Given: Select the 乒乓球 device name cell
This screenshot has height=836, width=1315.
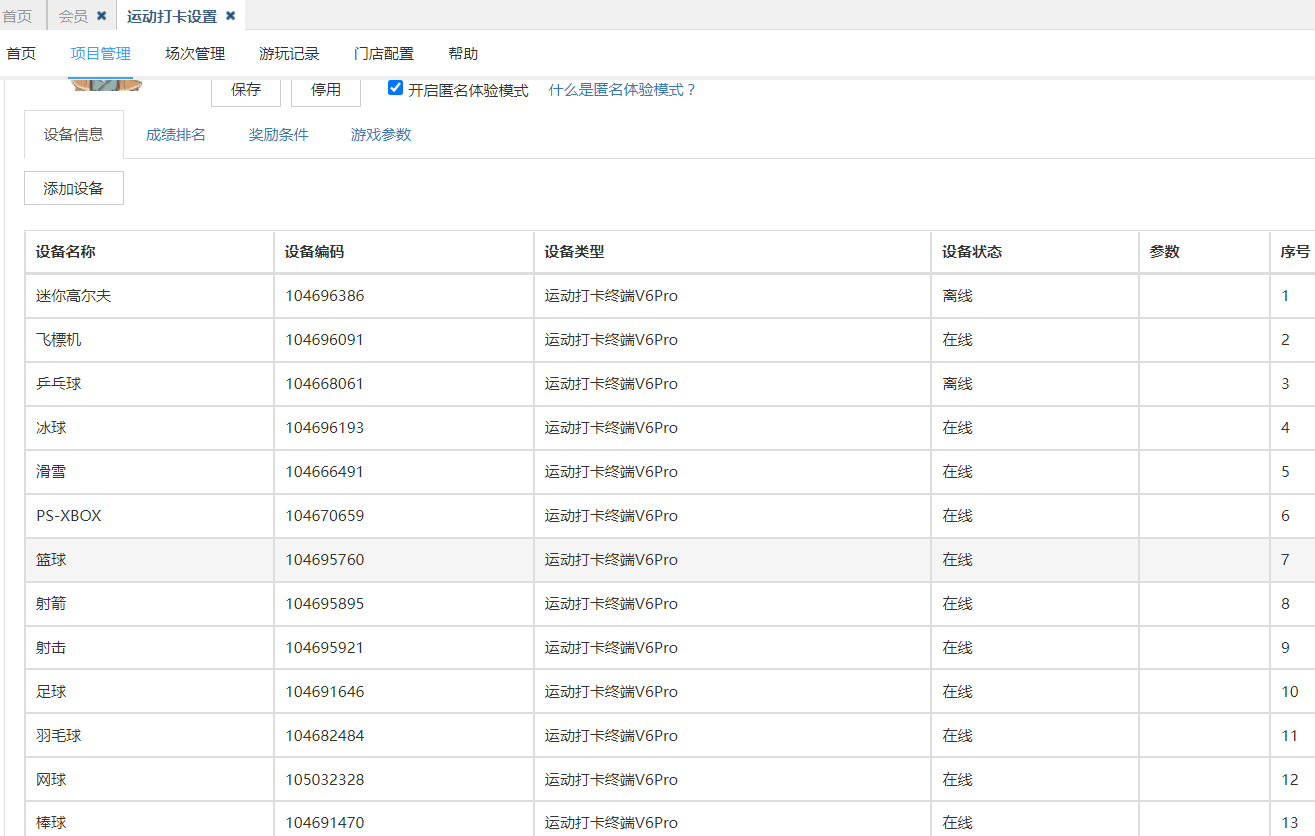Looking at the screenshot, I should point(149,384).
